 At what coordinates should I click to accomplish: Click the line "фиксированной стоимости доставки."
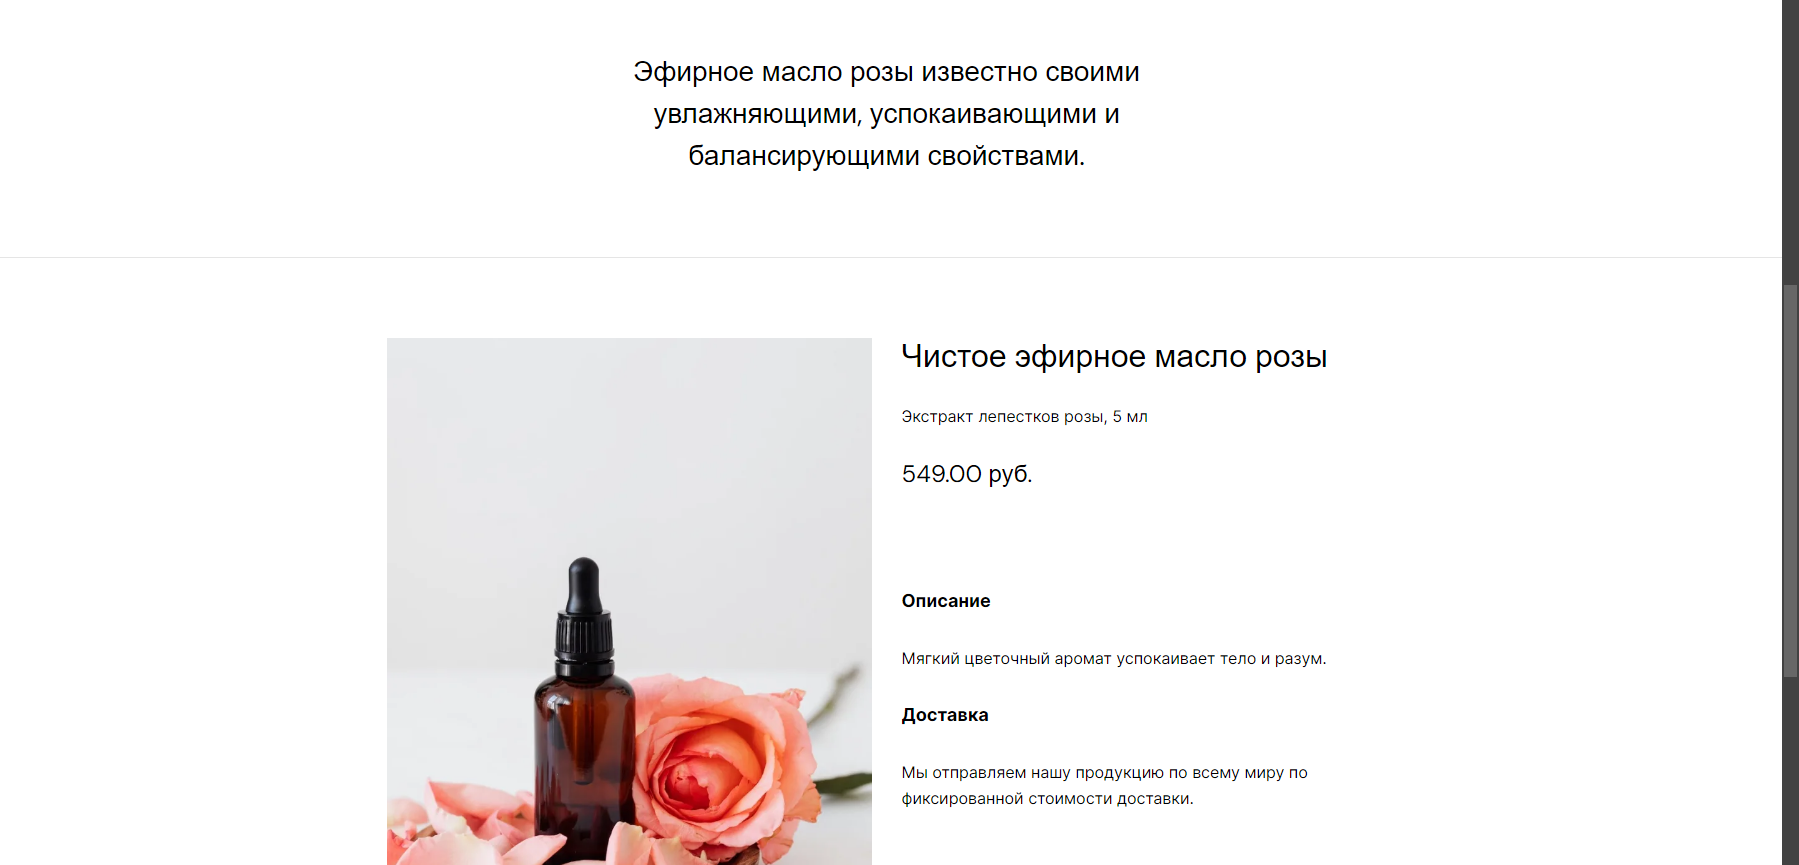(1047, 799)
